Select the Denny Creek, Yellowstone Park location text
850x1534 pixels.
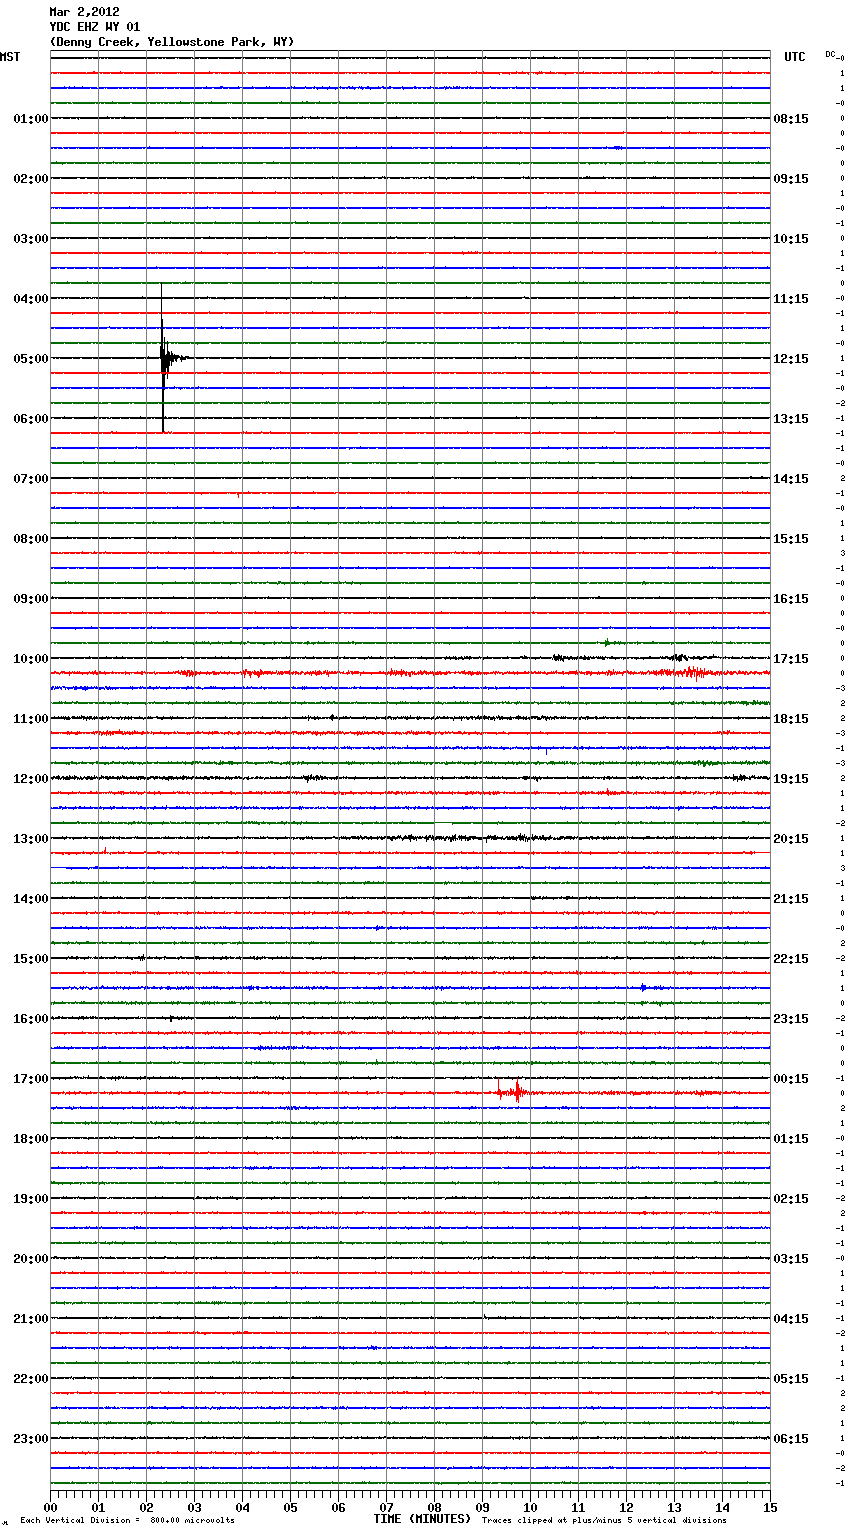[171, 42]
